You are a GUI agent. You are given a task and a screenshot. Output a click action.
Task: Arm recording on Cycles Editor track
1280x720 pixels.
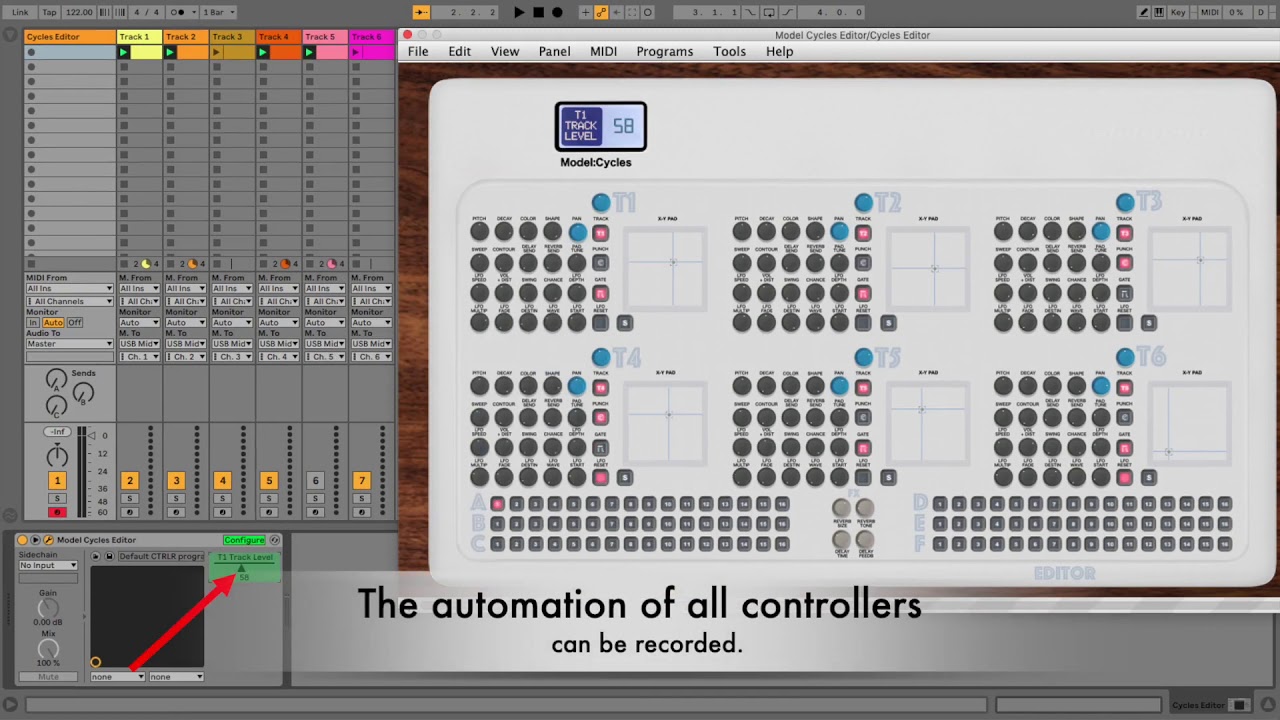[57, 512]
